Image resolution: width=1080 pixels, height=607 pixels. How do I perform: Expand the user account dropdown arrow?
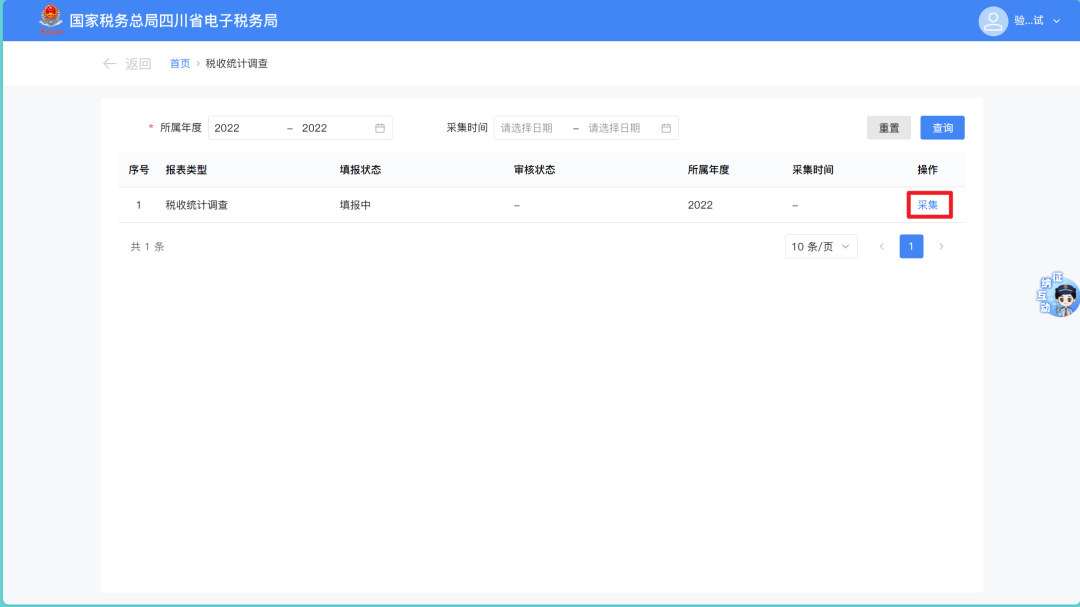click(x=1057, y=21)
